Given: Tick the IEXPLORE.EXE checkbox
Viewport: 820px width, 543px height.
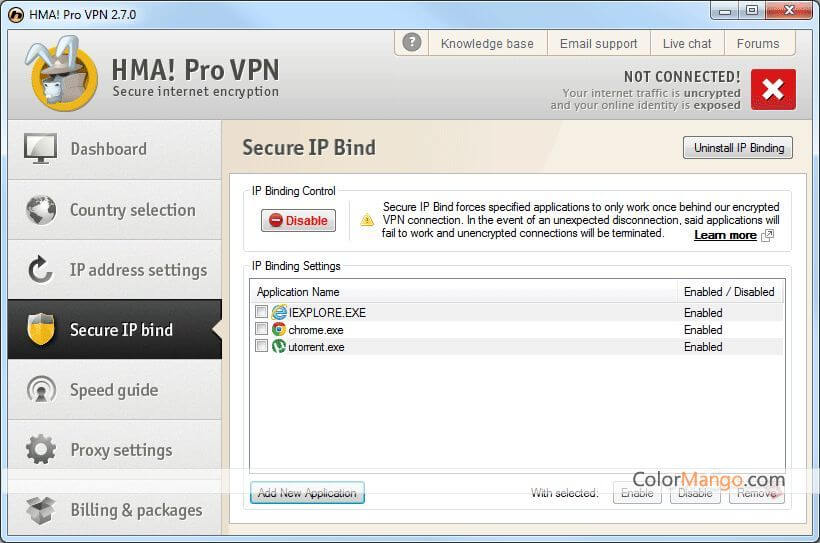Looking at the screenshot, I should 262,312.
